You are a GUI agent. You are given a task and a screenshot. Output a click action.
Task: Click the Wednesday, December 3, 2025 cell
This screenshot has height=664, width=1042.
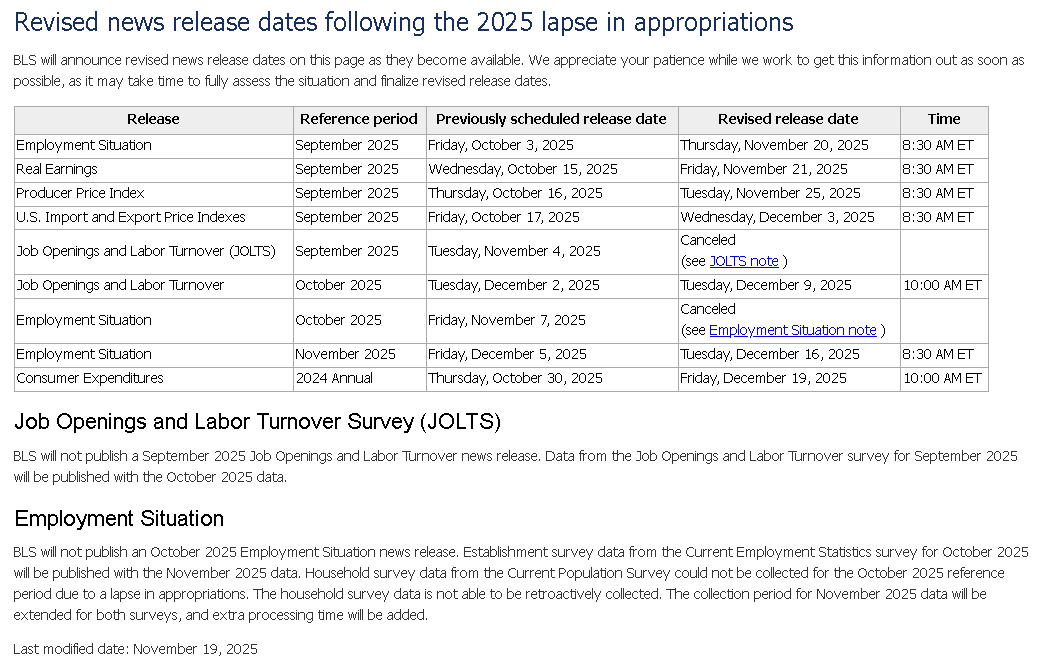[777, 217]
